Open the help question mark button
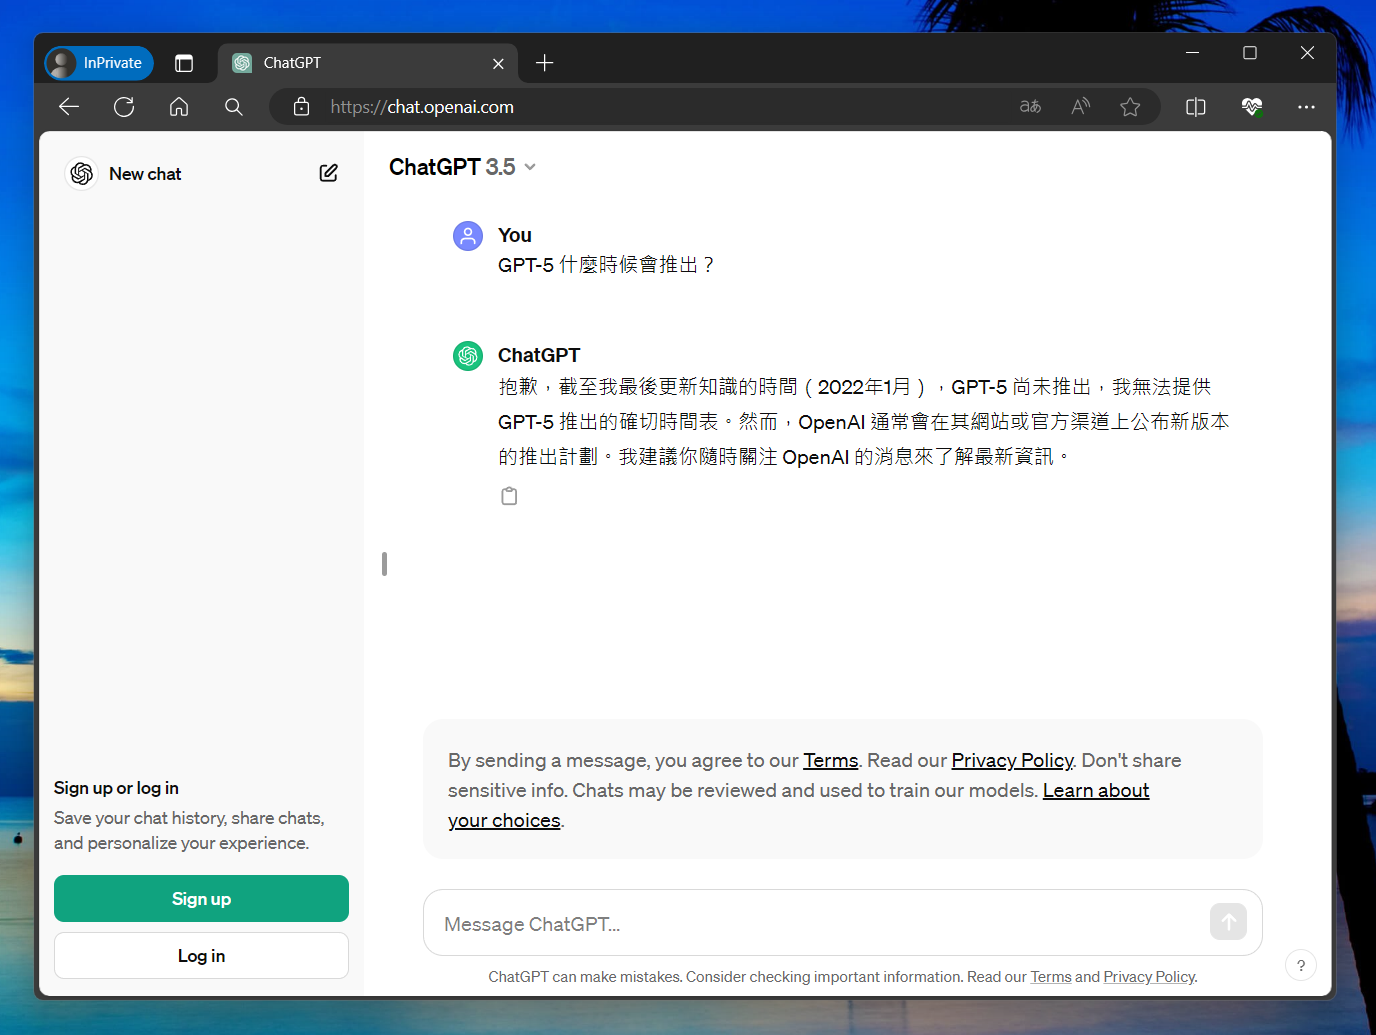The image size is (1376, 1035). coord(1300,965)
